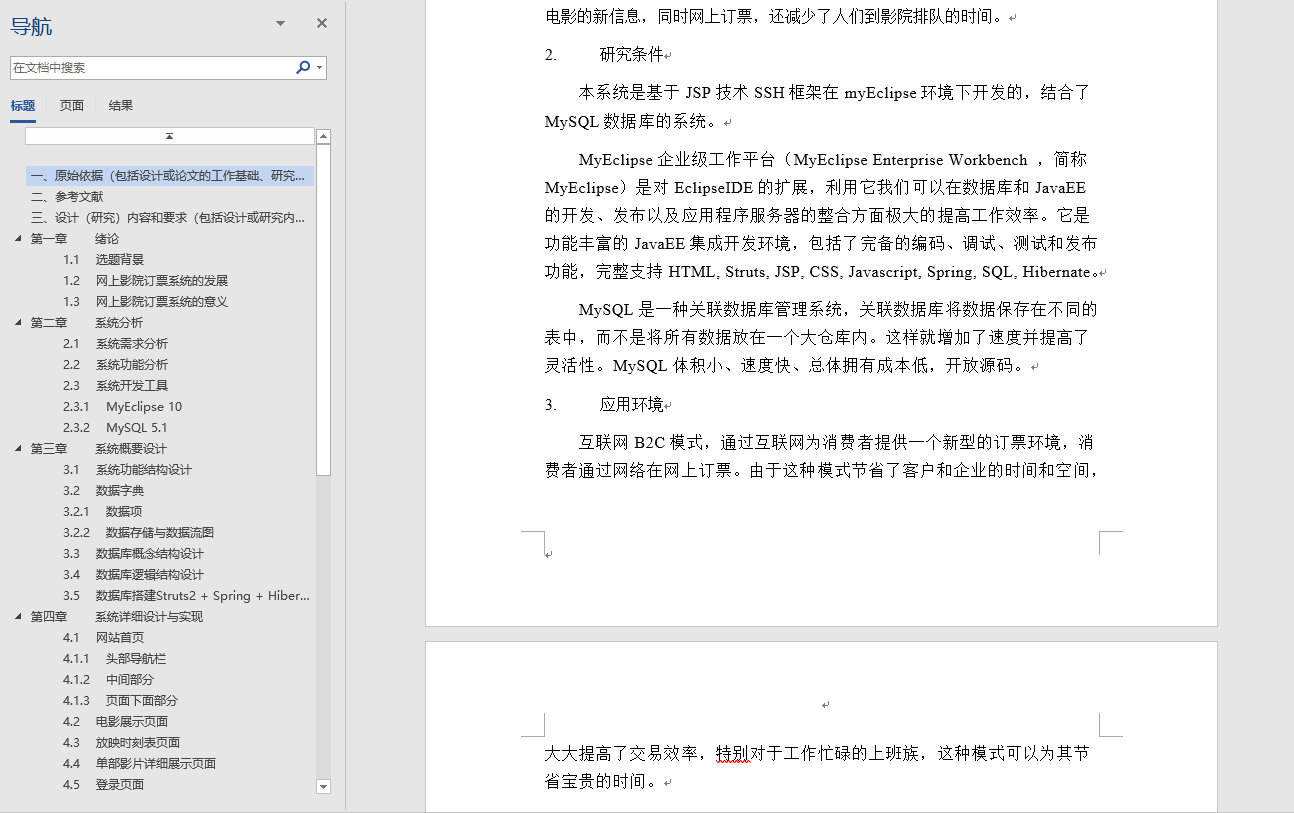Switch to the 结果 tab
Image resolution: width=1294 pixels, height=813 pixels.
coord(121,106)
